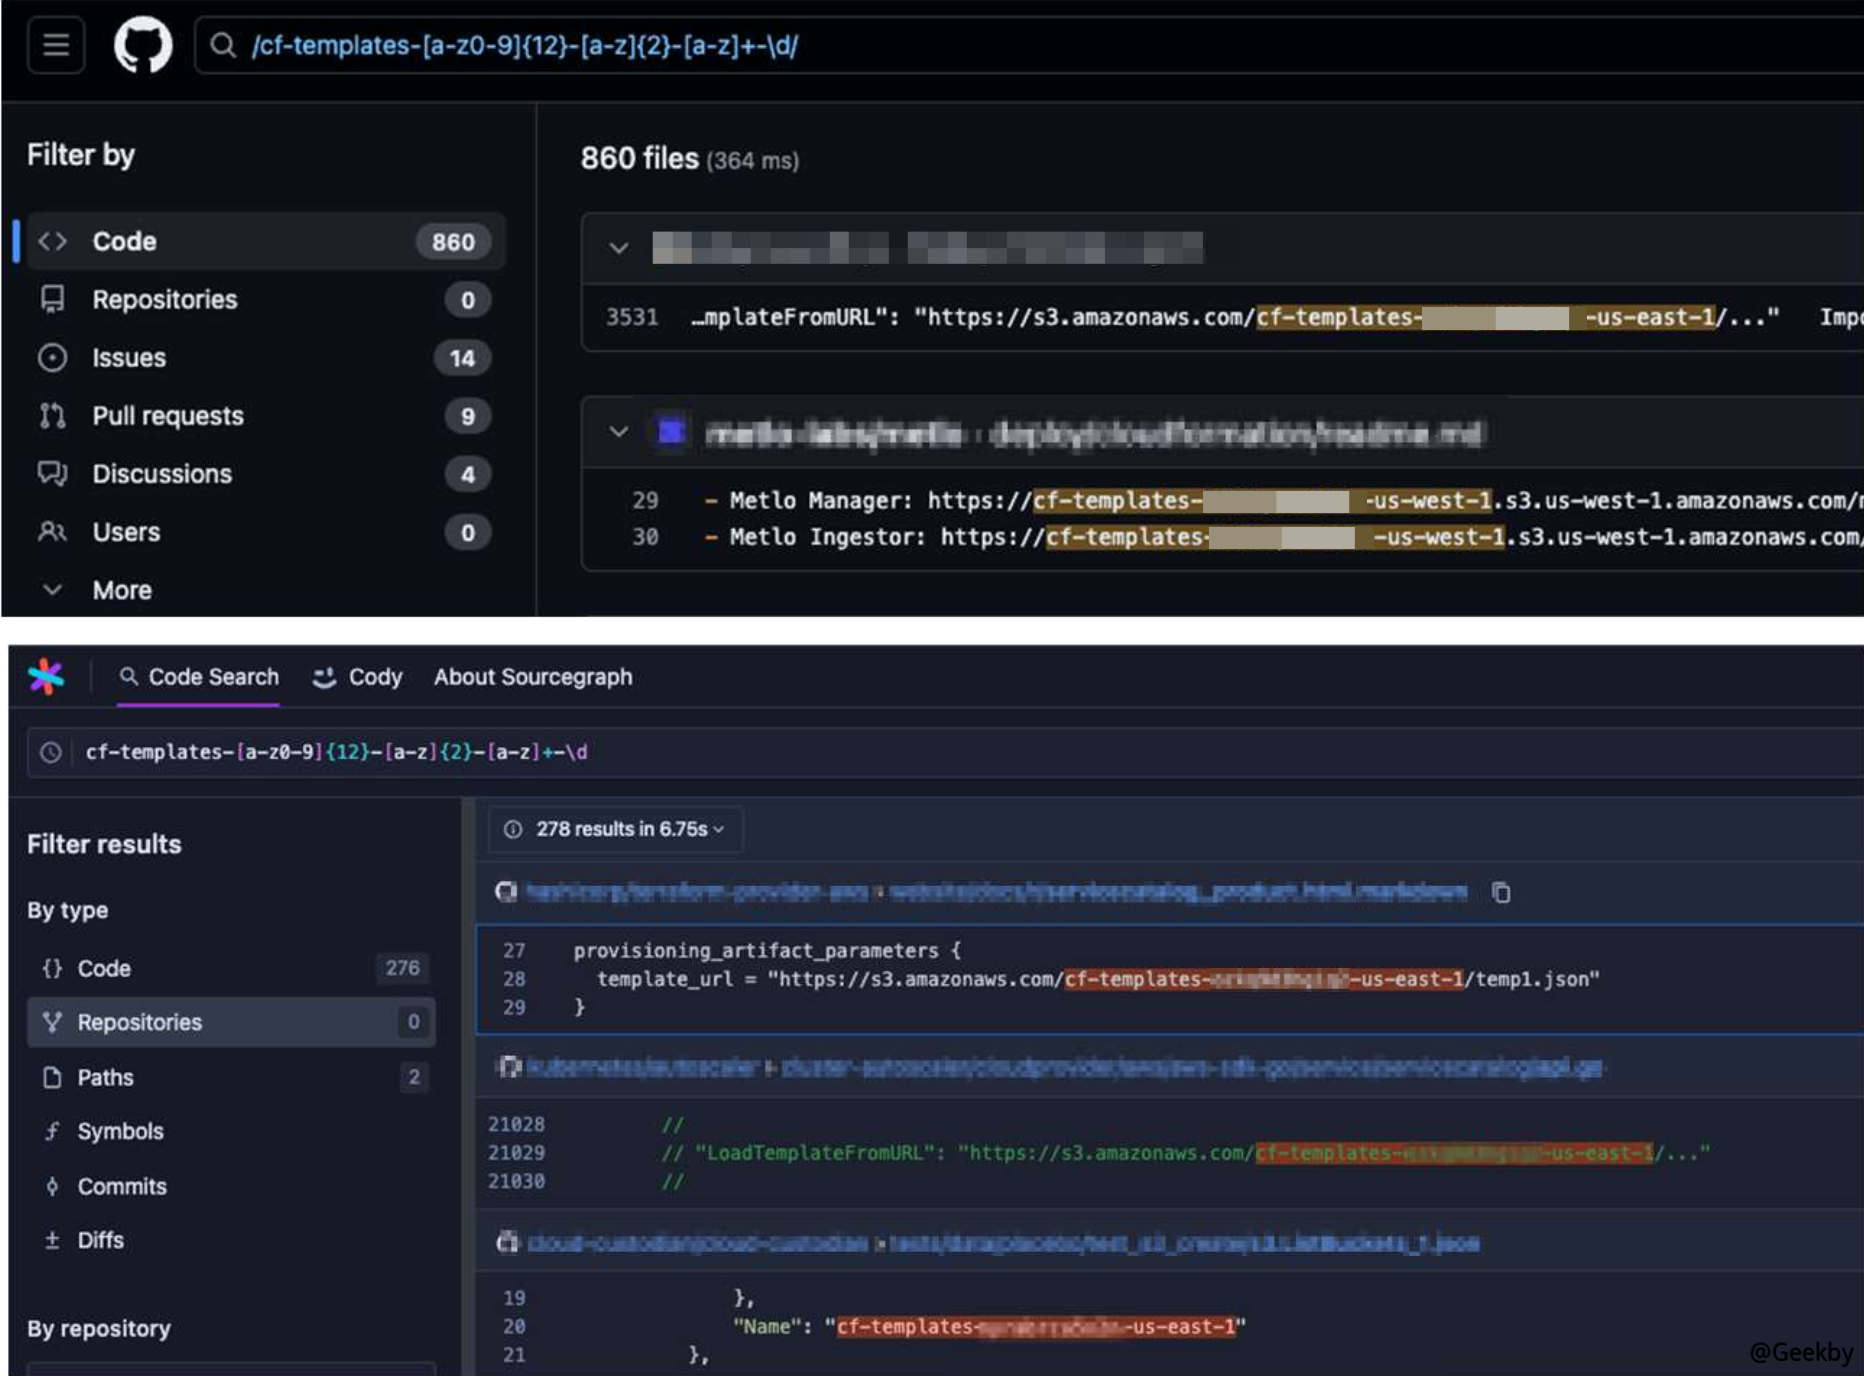The height and width of the screenshot is (1376, 1864).
Task: Click the Sourcegraph logo icon
Action: click(x=46, y=677)
